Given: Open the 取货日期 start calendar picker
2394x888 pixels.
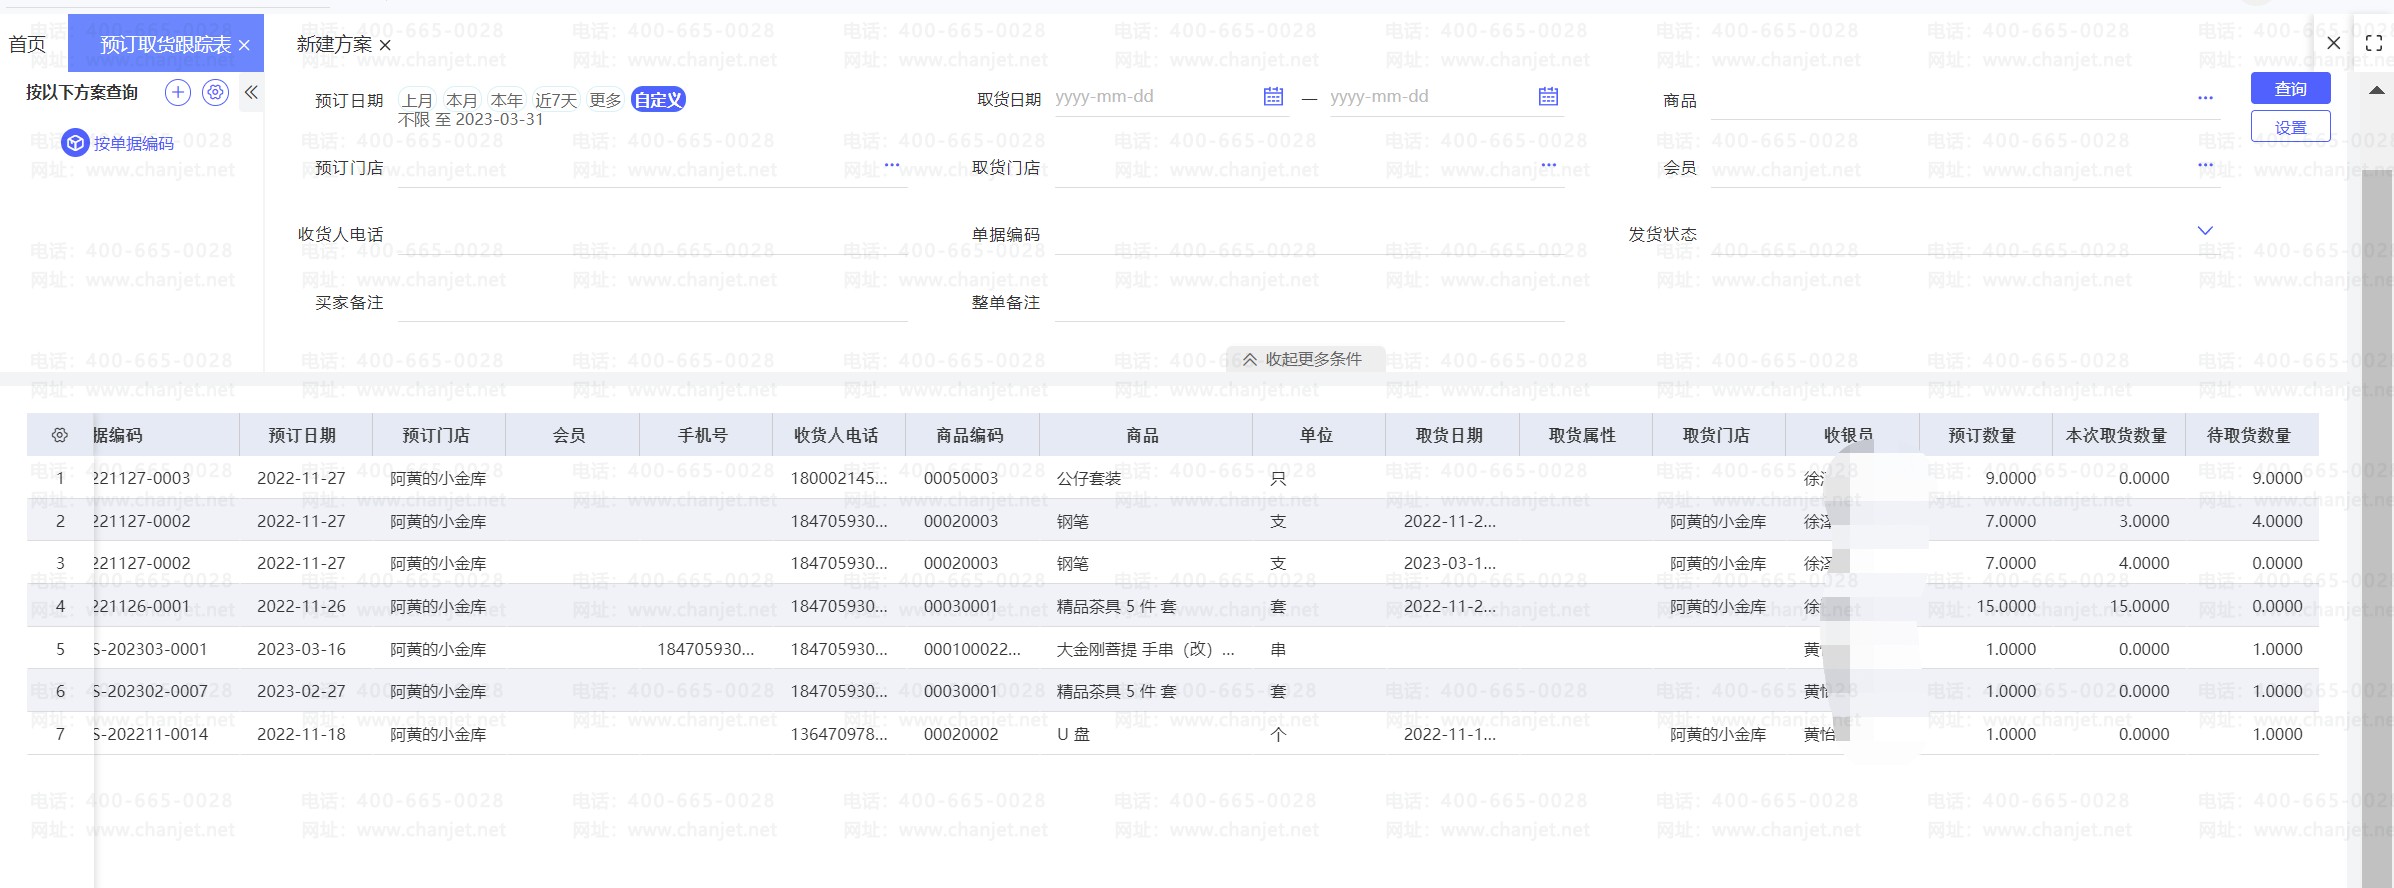Looking at the screenshot, I should coord(1273,96).
